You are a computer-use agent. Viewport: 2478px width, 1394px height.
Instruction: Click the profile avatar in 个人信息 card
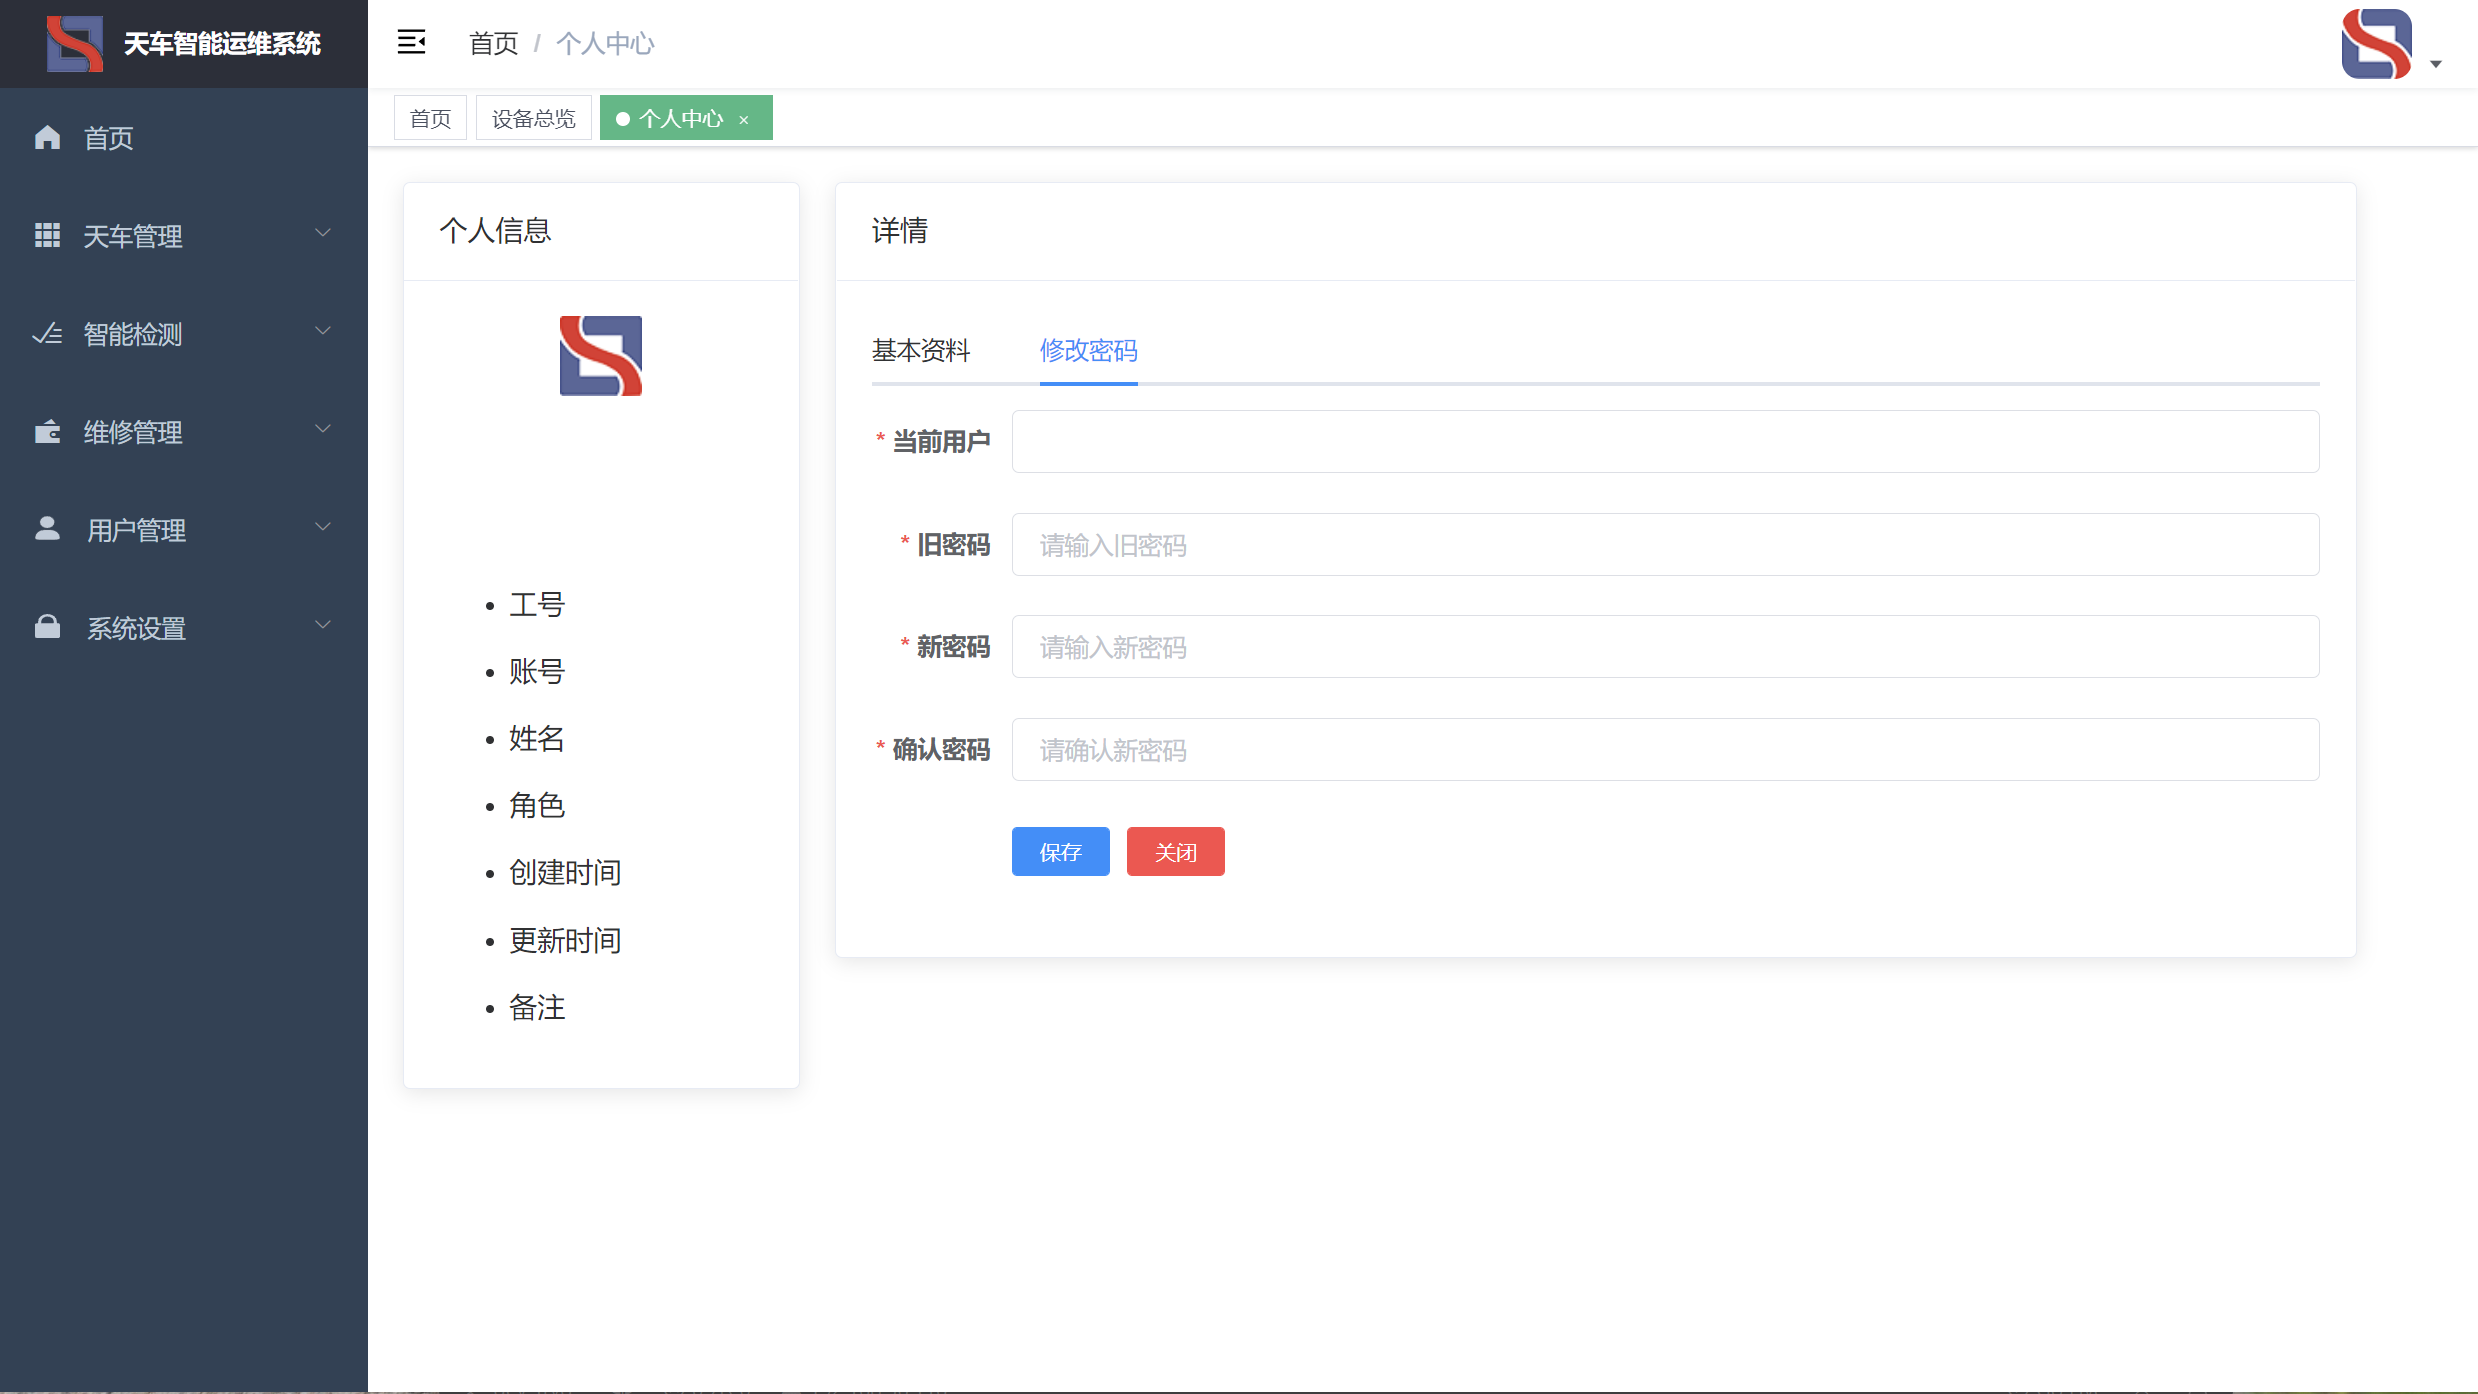(600, 356)
